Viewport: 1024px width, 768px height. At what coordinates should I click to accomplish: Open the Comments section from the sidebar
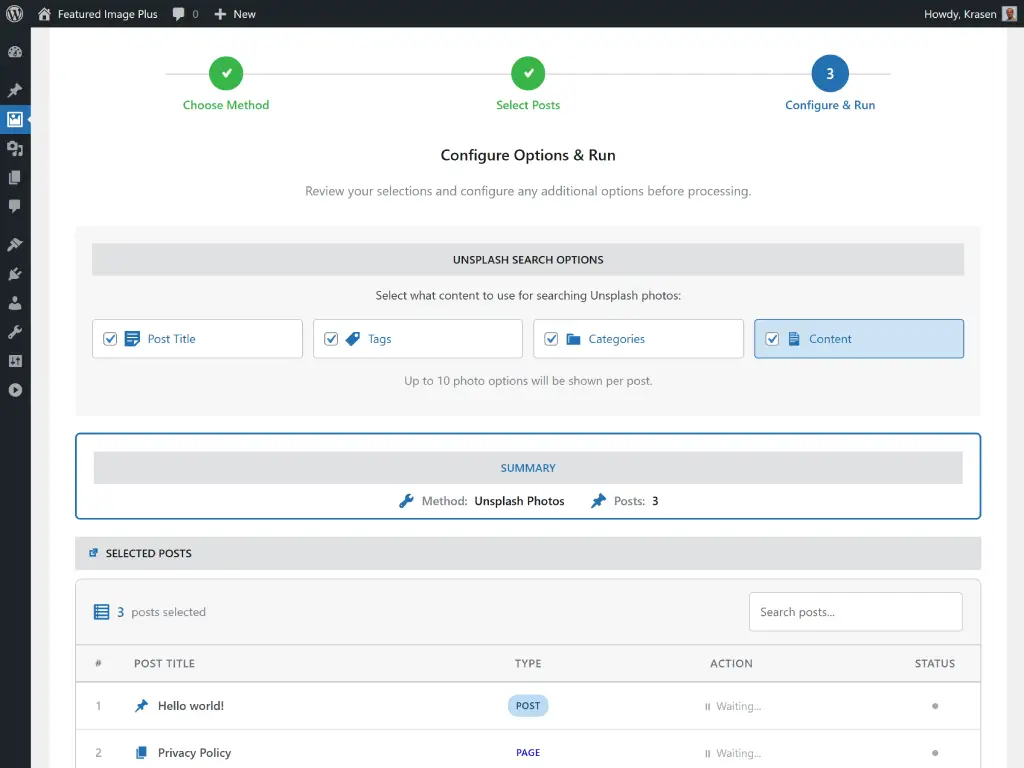[x=15, y=204]
